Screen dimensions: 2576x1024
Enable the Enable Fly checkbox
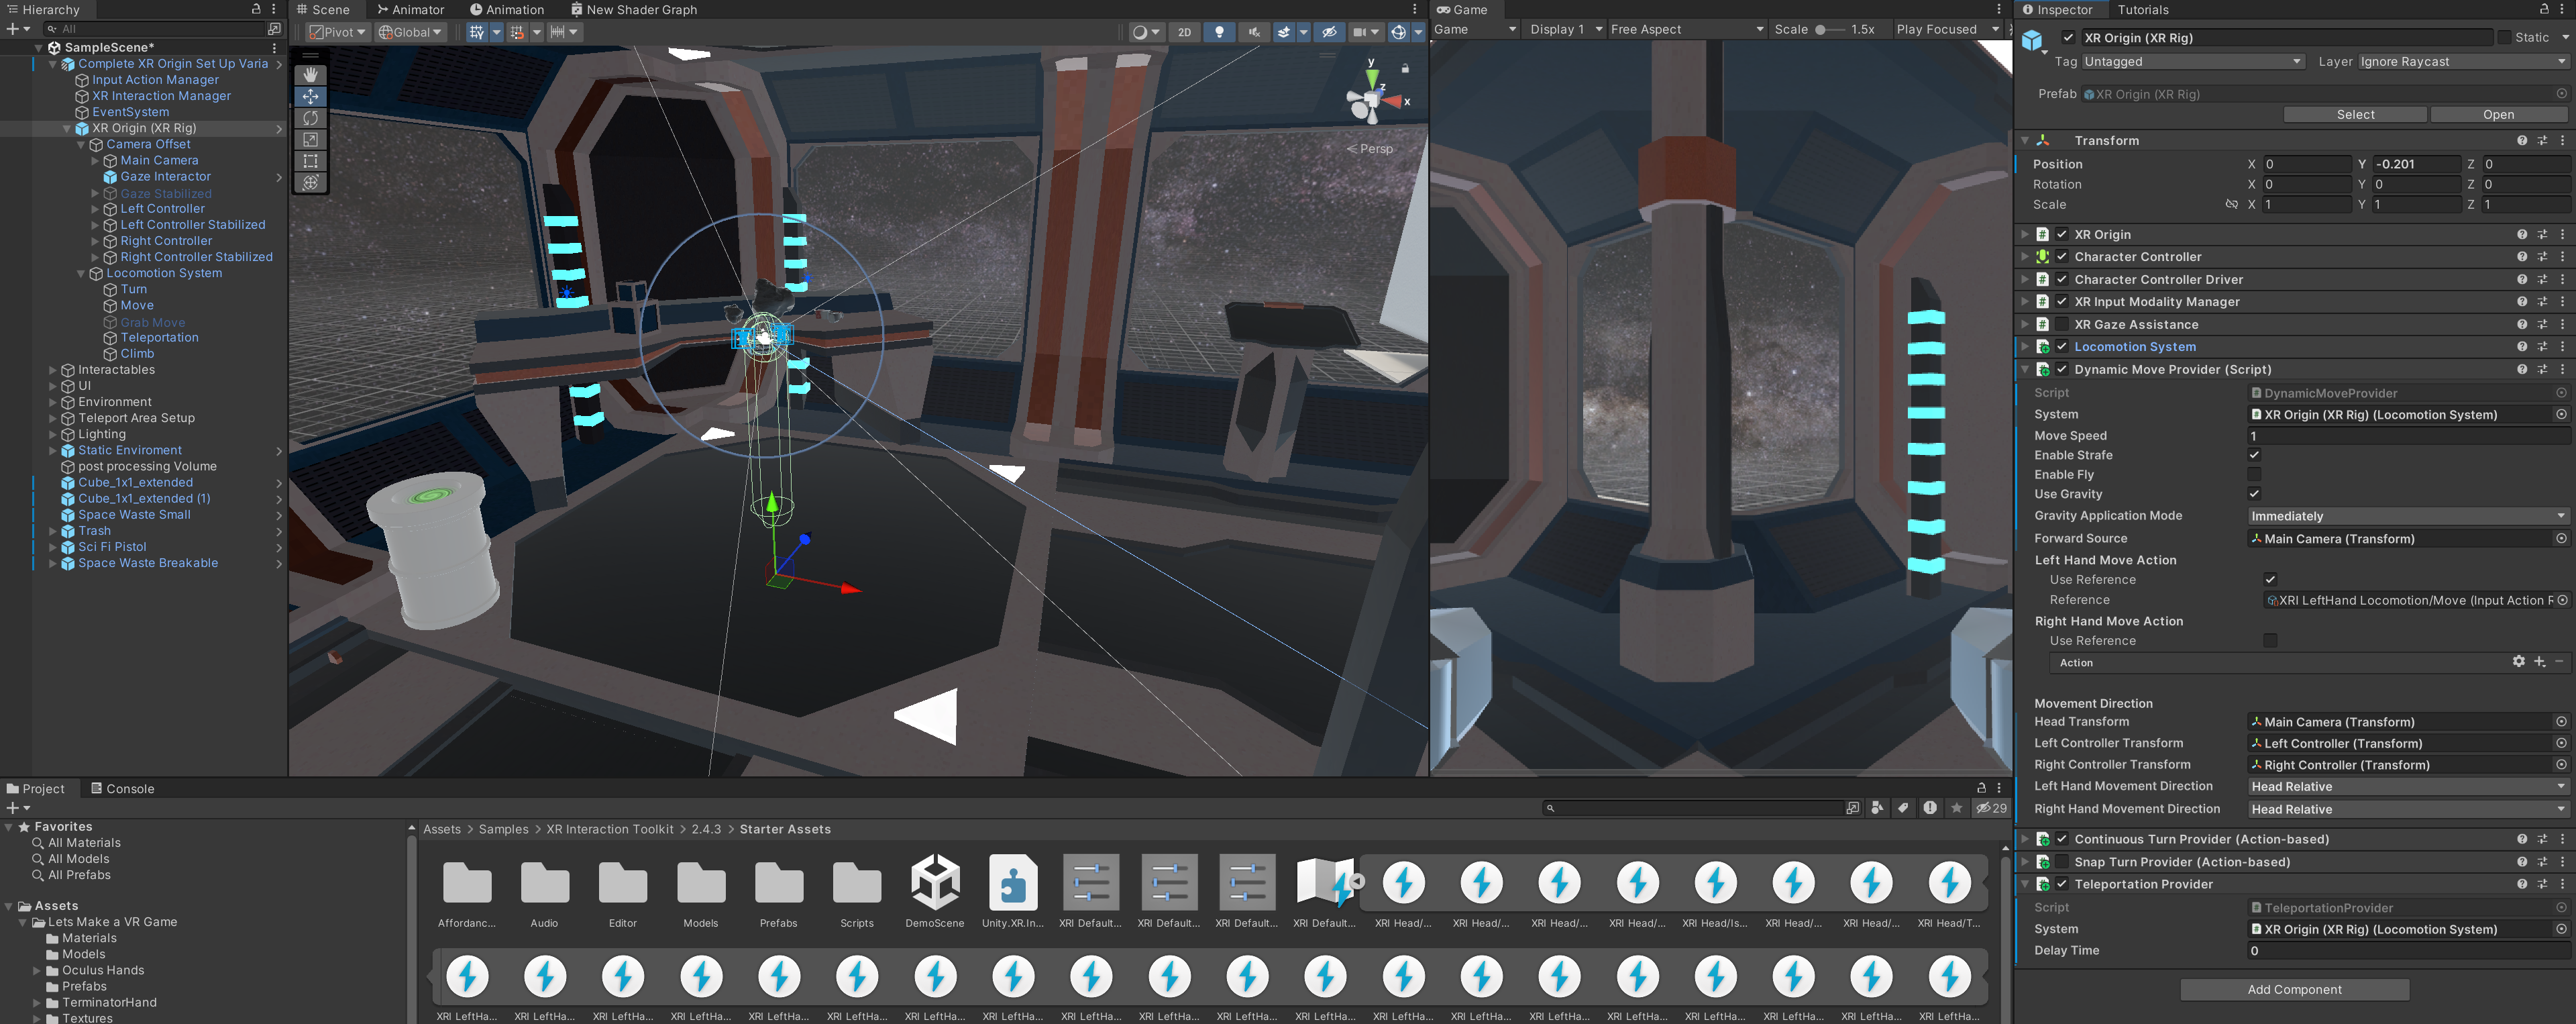pyautogui.click(x=2254, y=474)
